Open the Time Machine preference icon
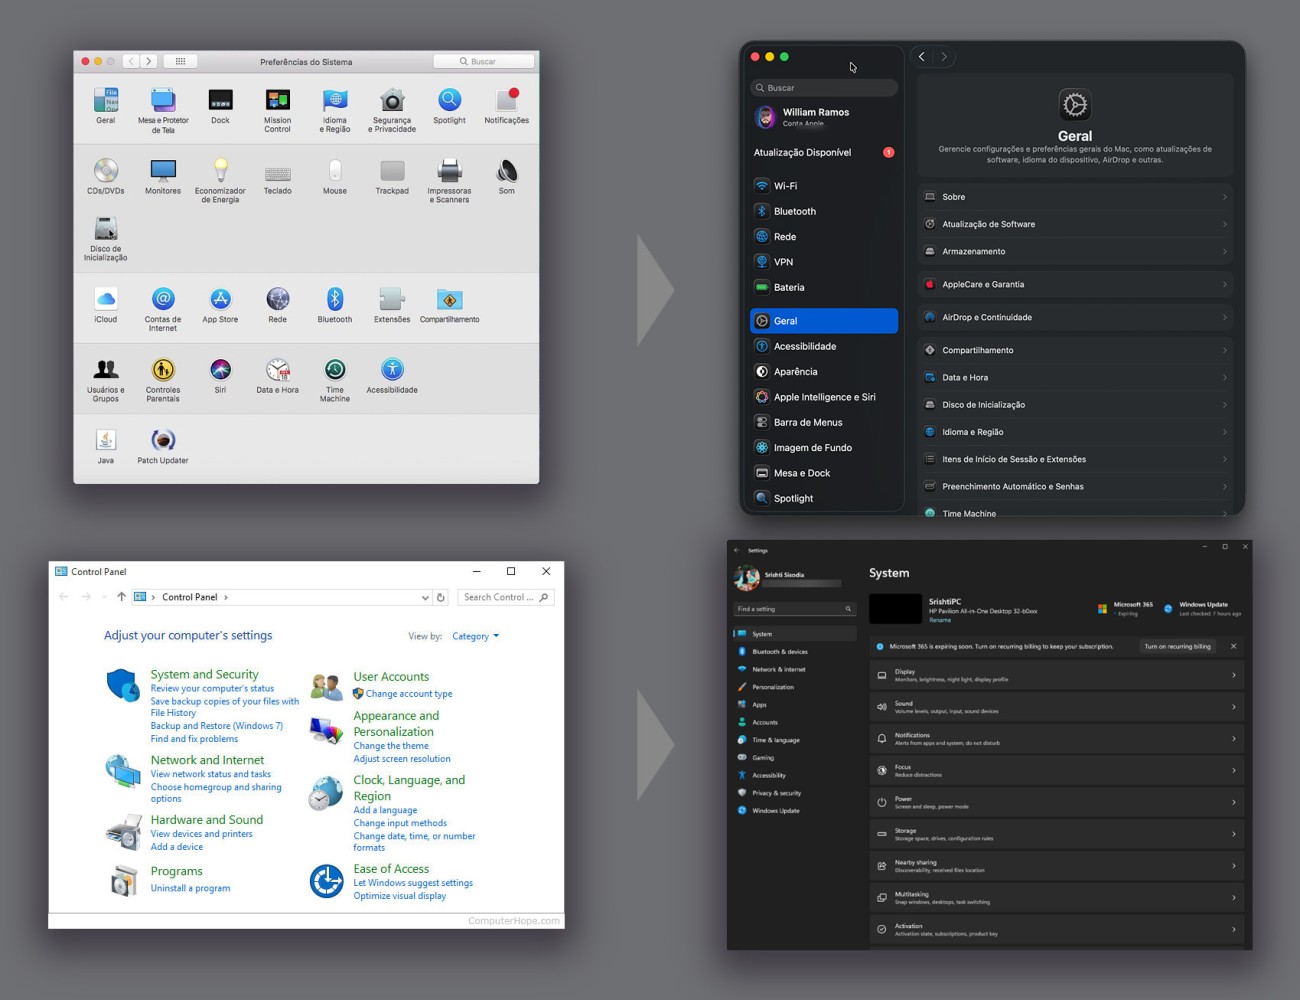1300x1000 pixels. tap(335, 371)
